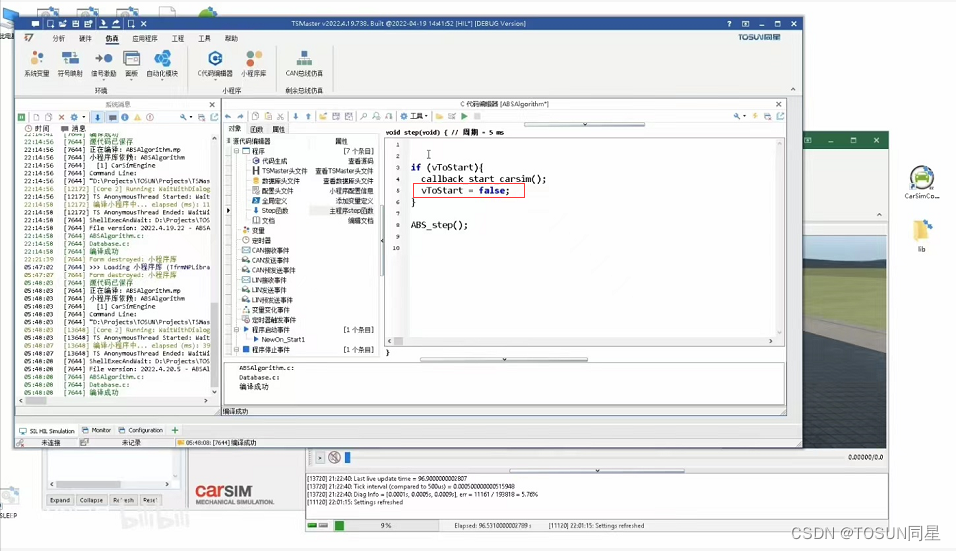Open 信号激励 signal stimulus tool
This screenshot has width=956, height=551.
[103, 64]
